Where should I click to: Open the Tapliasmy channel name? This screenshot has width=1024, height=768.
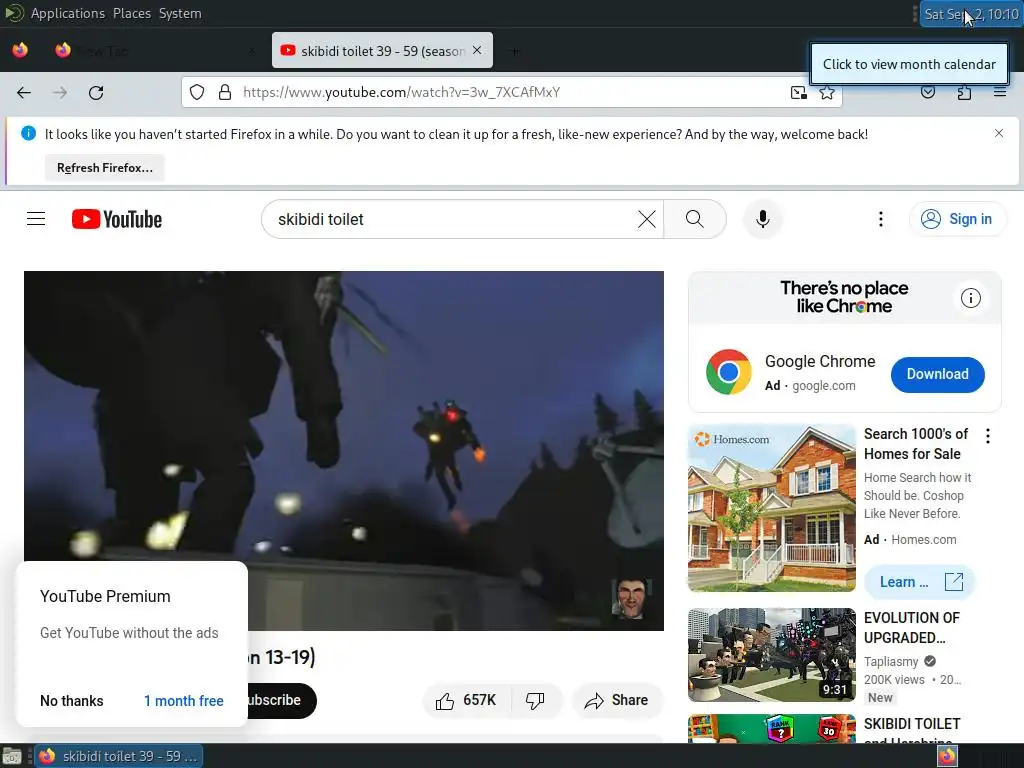coord(891,662)
